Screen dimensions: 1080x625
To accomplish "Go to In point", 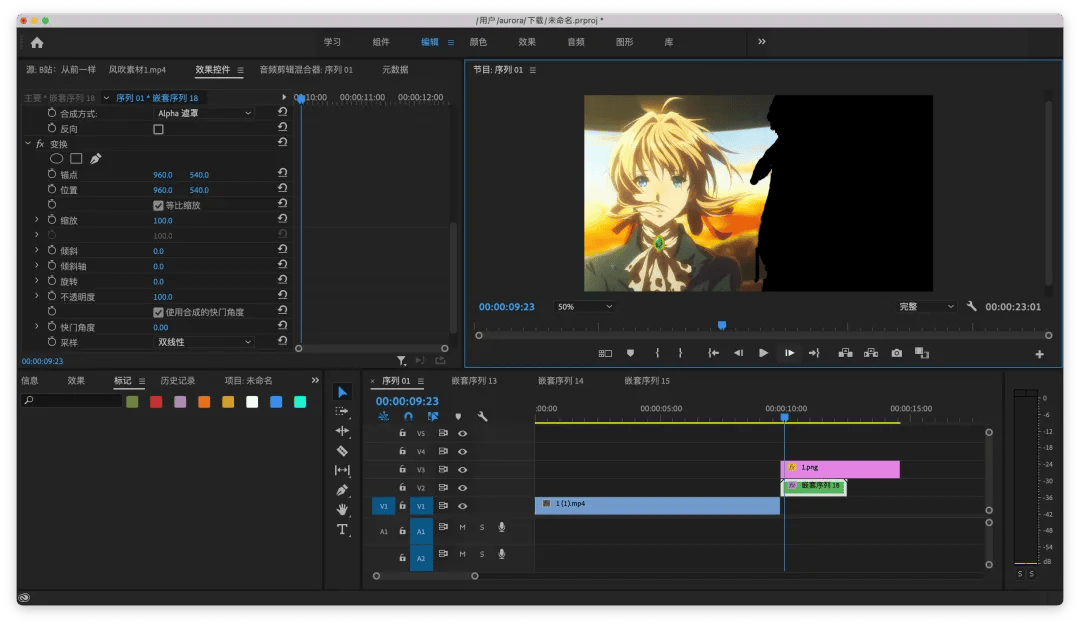I will pyautogui.click(x=713, y=353).
